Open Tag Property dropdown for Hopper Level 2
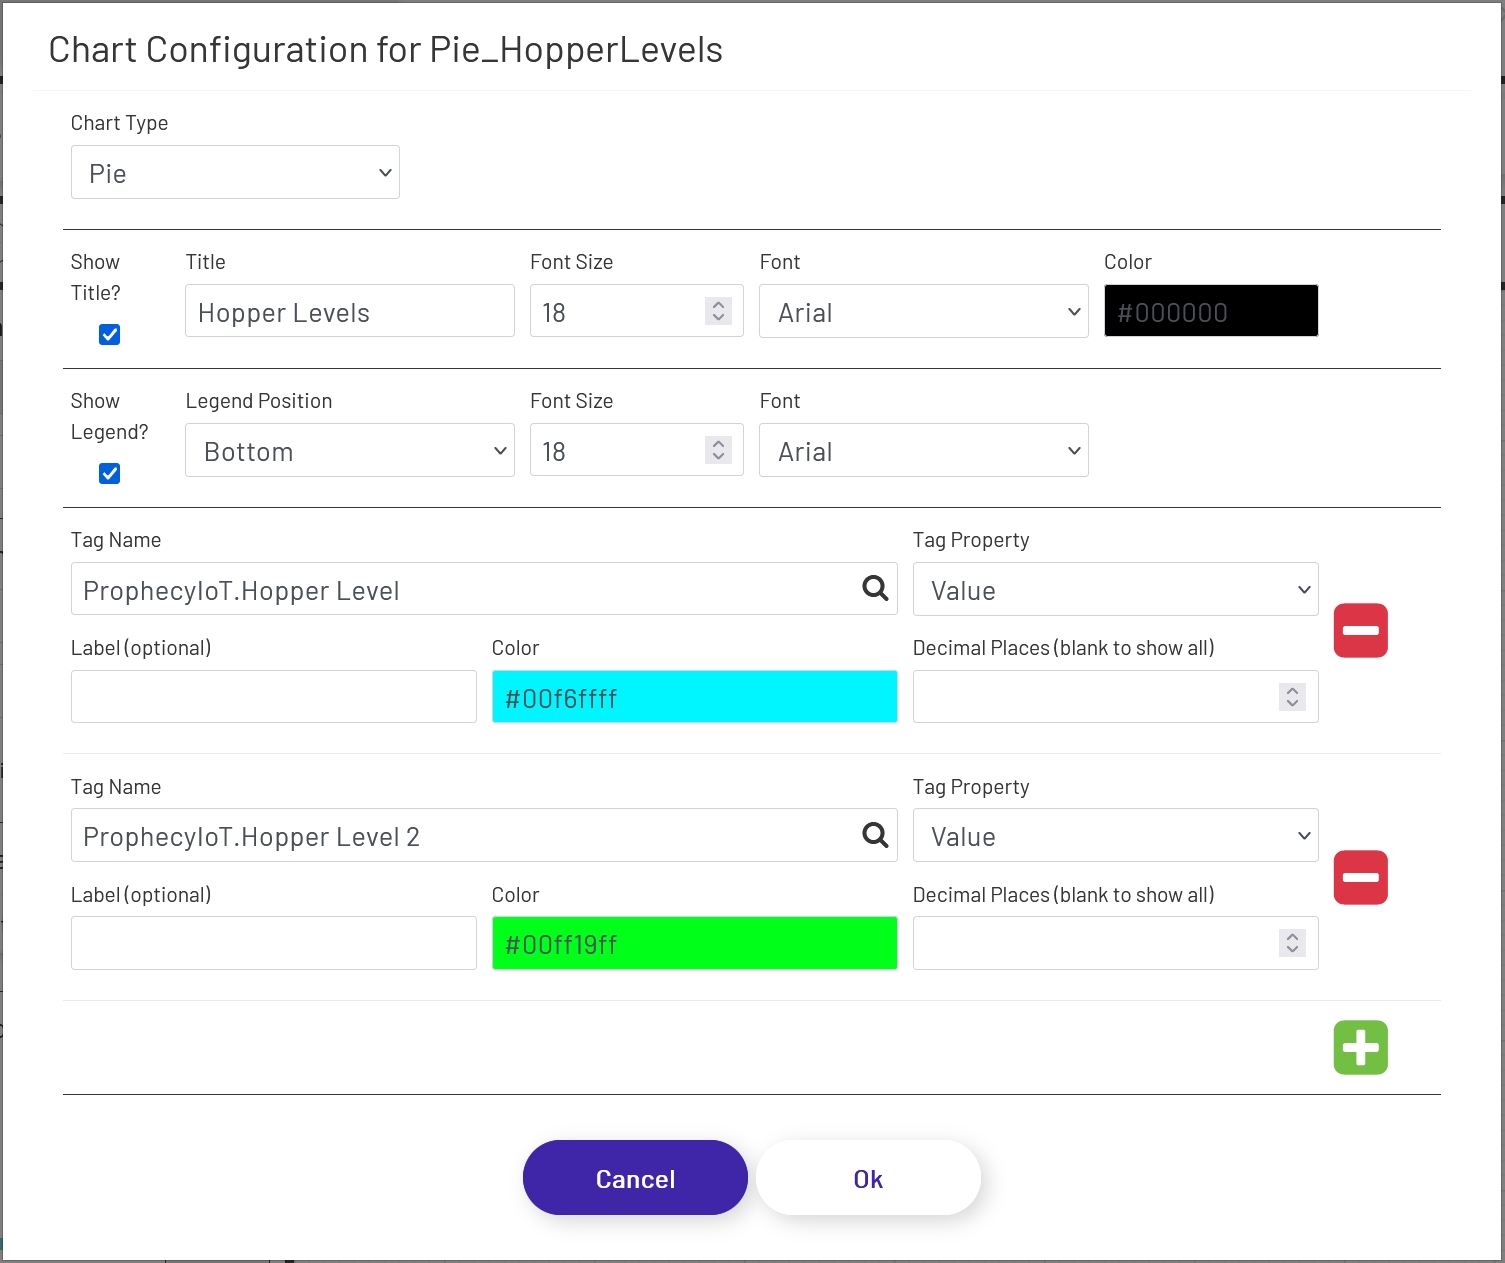 [x=1115, y=836]
